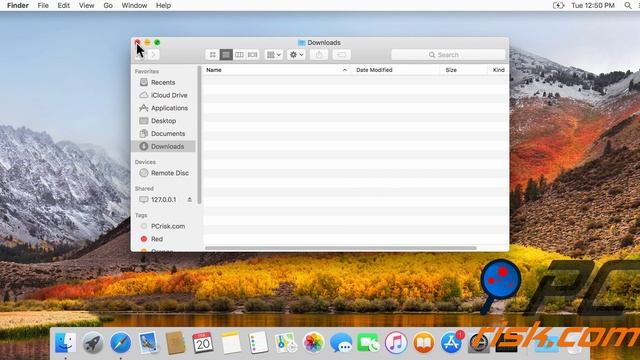Open the View menu

point(87,5)
